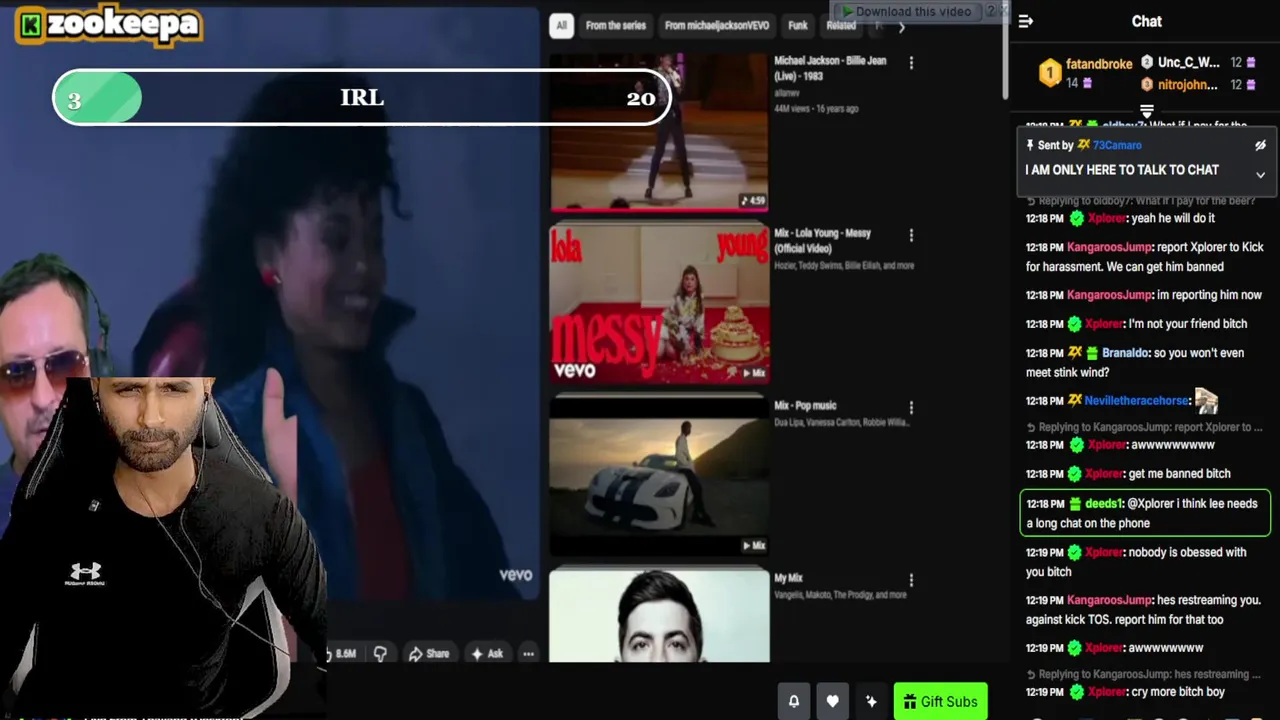
Task: Open the My Mix thumbnail
Action: 659,615
